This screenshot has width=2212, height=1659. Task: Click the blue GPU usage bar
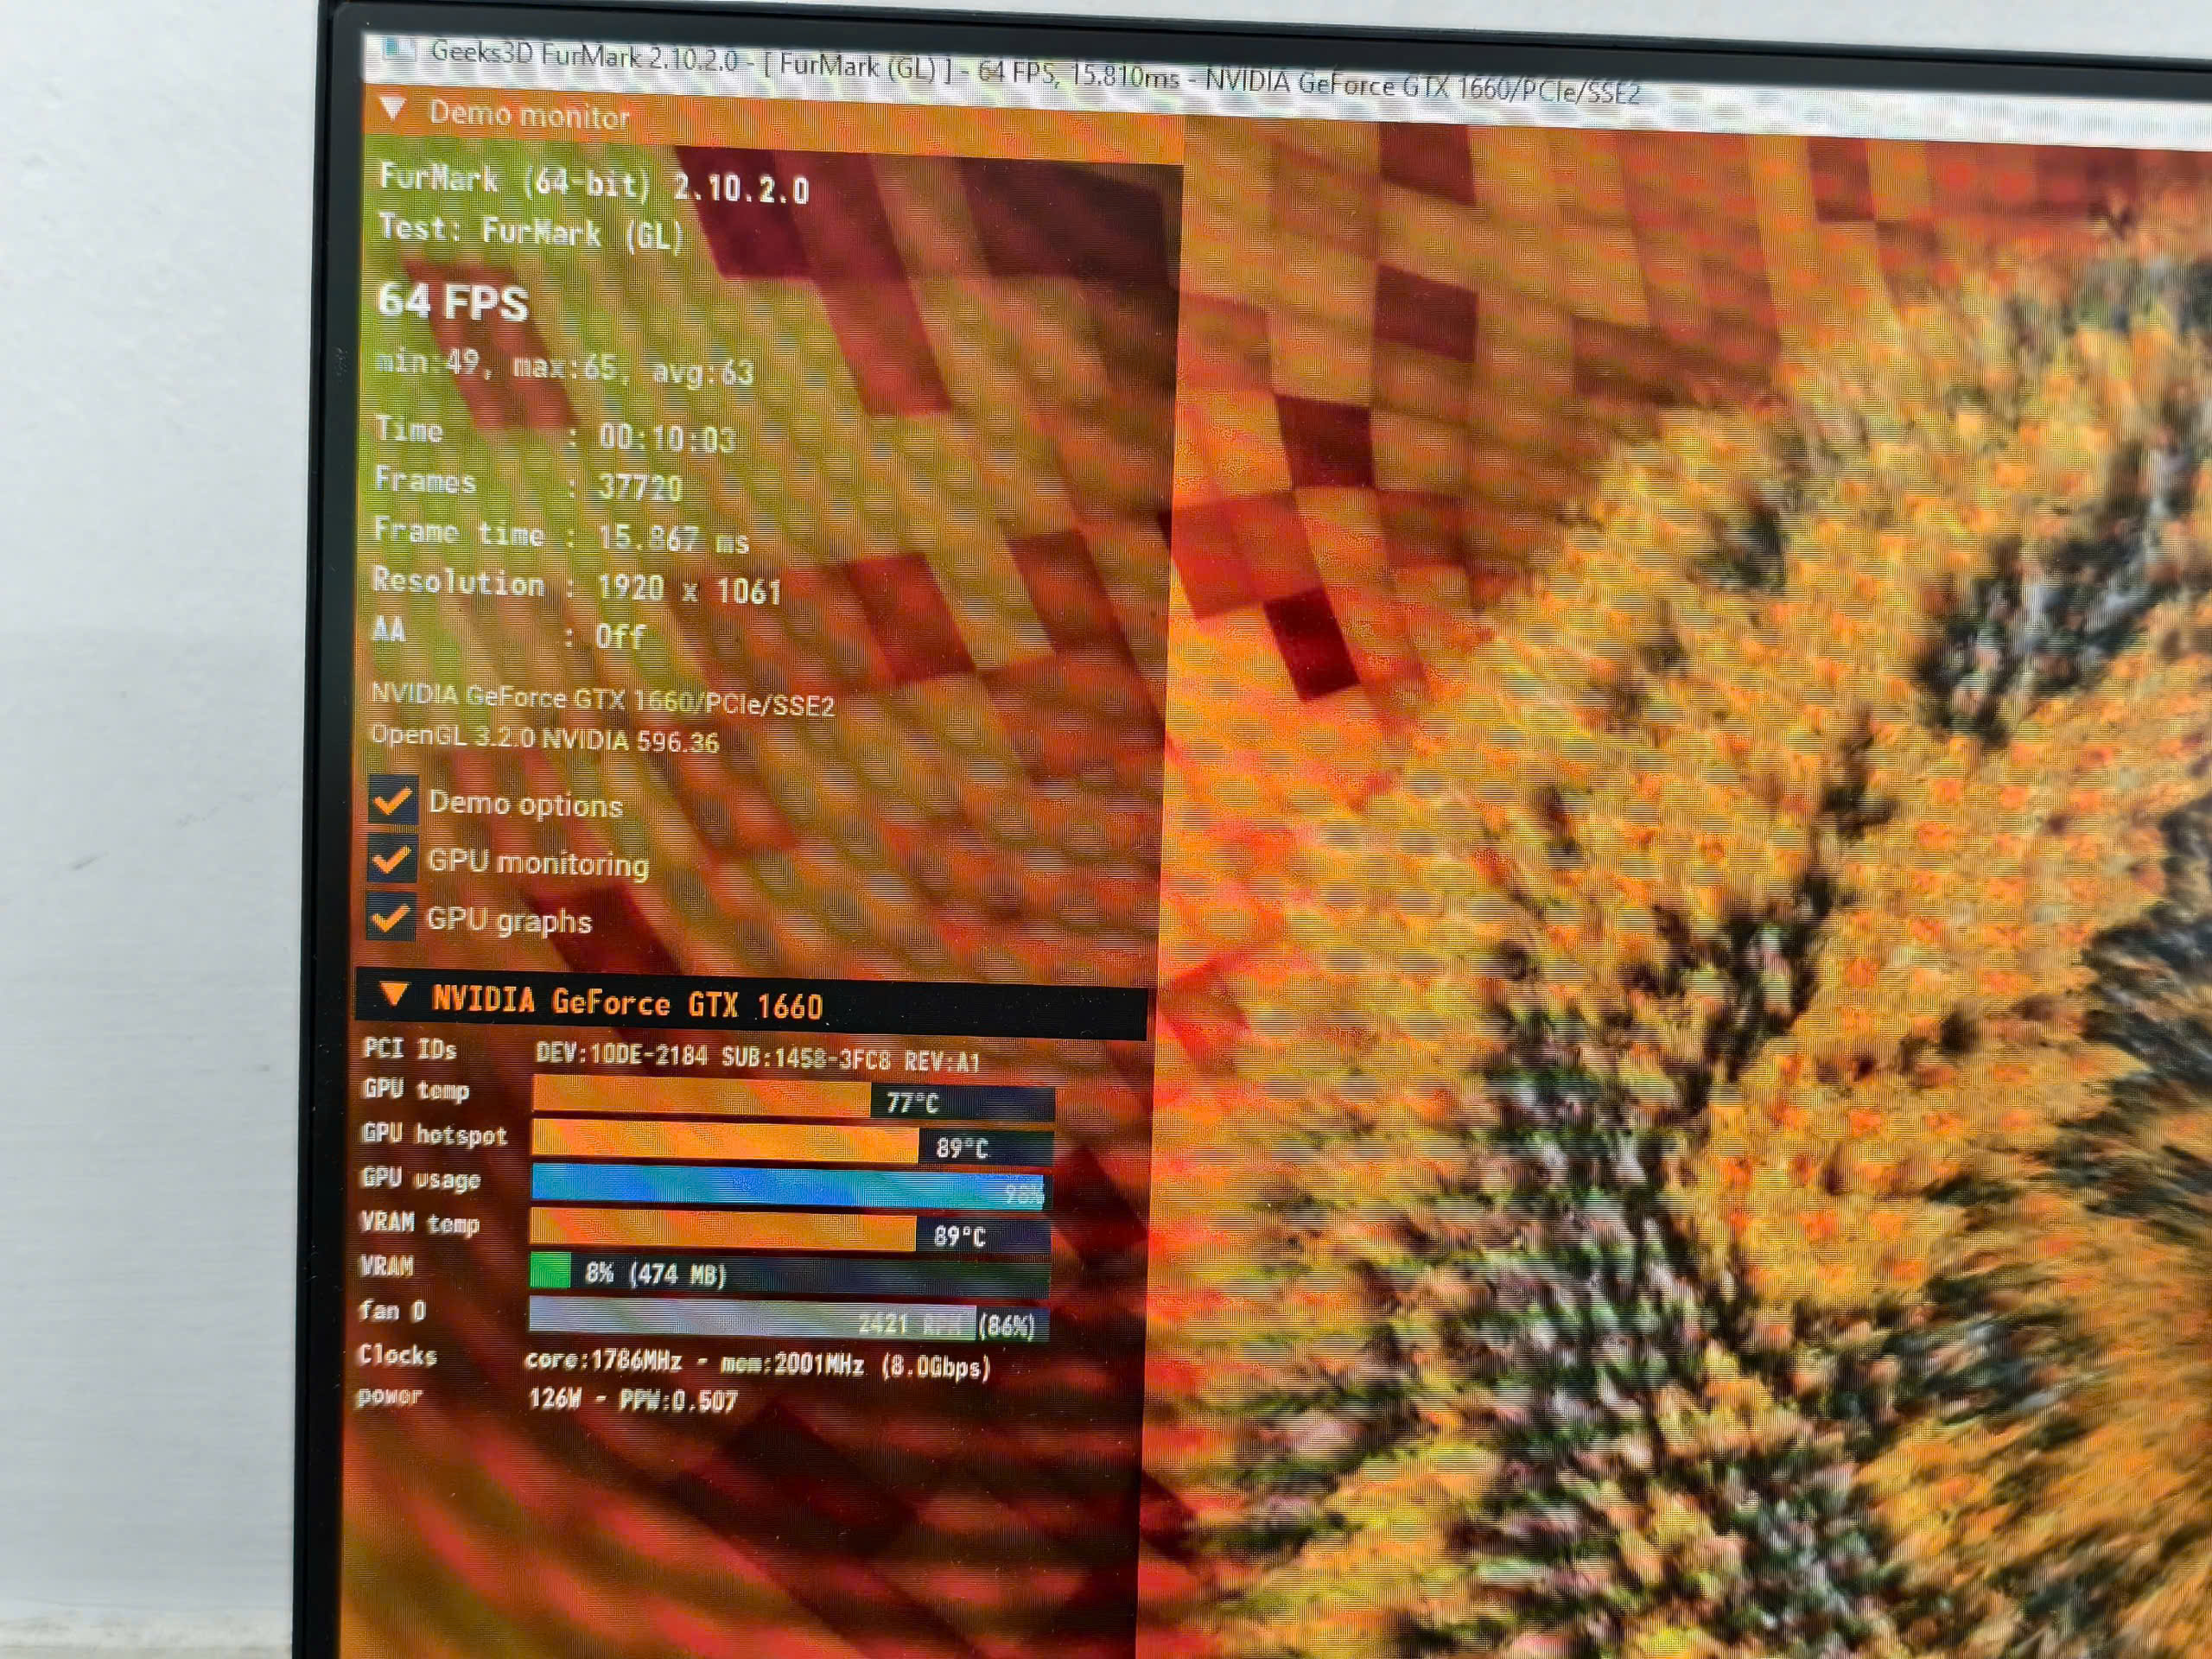click(x=790, y=1188)
